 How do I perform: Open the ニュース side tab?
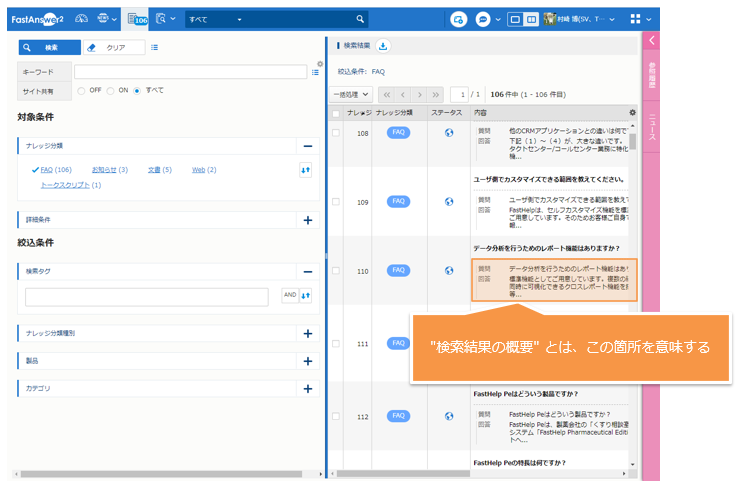651,127
